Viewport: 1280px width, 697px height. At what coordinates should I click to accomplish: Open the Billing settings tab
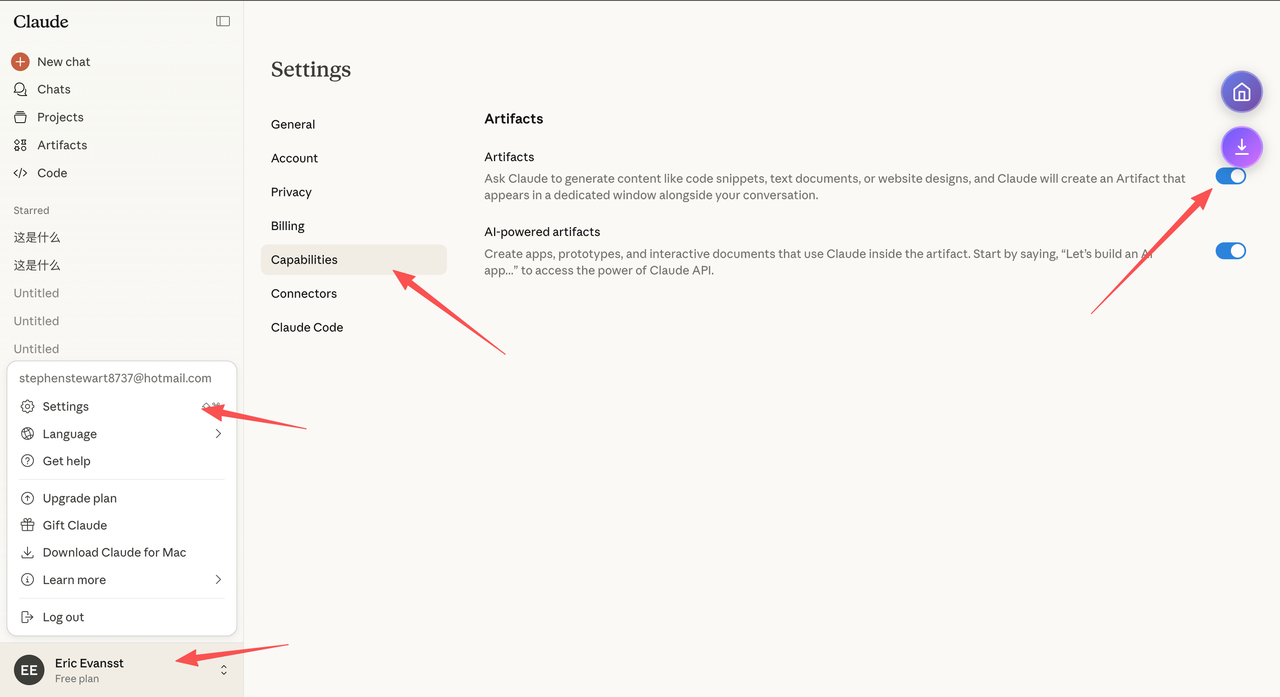pyautogui.click(x=288, y=226)
